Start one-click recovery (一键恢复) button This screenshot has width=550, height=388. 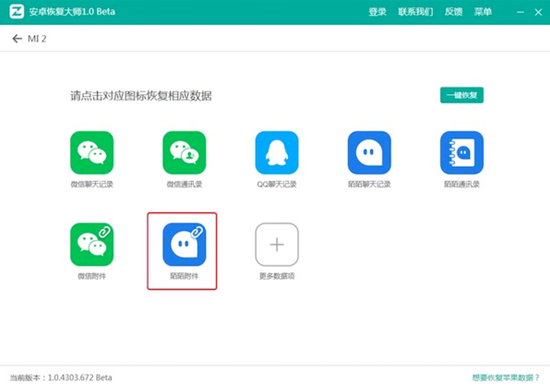462,95
